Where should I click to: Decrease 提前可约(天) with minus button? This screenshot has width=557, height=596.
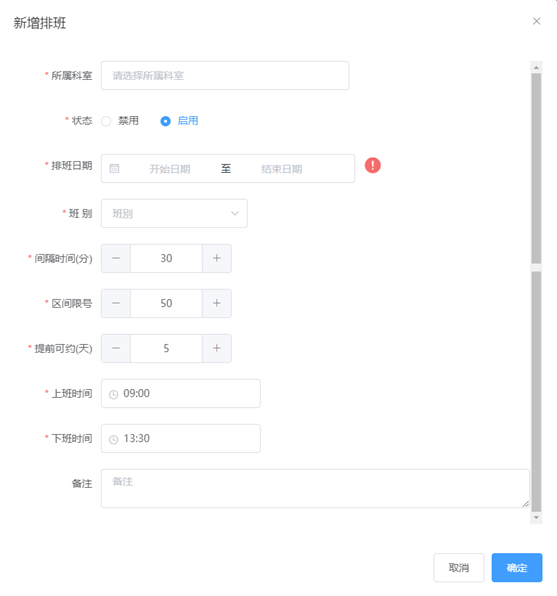(x=116, y=348)
